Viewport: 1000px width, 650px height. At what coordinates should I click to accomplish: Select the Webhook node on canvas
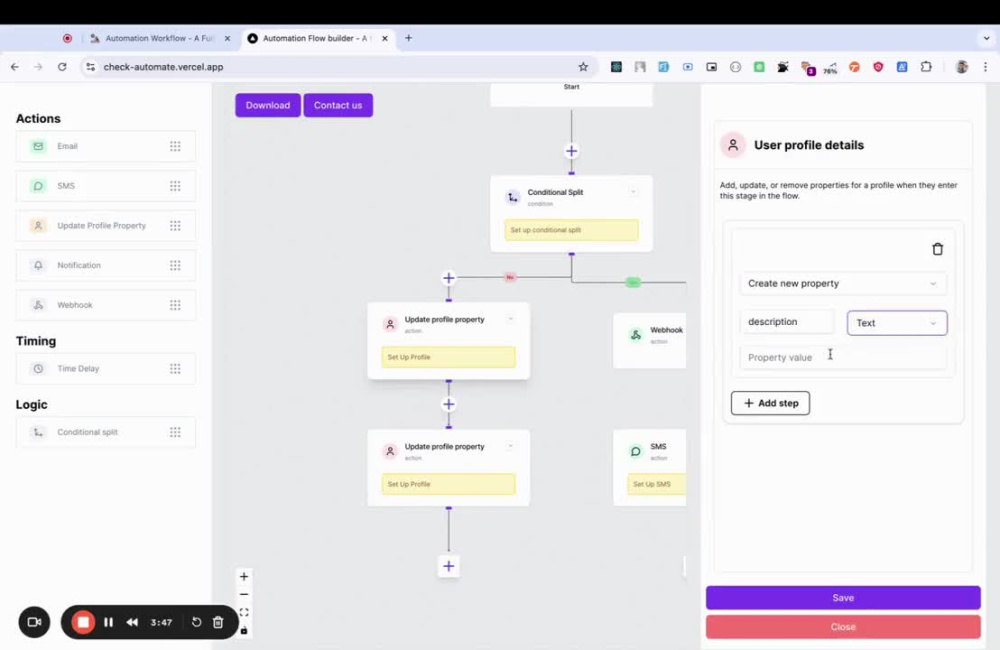click(650, 341)
